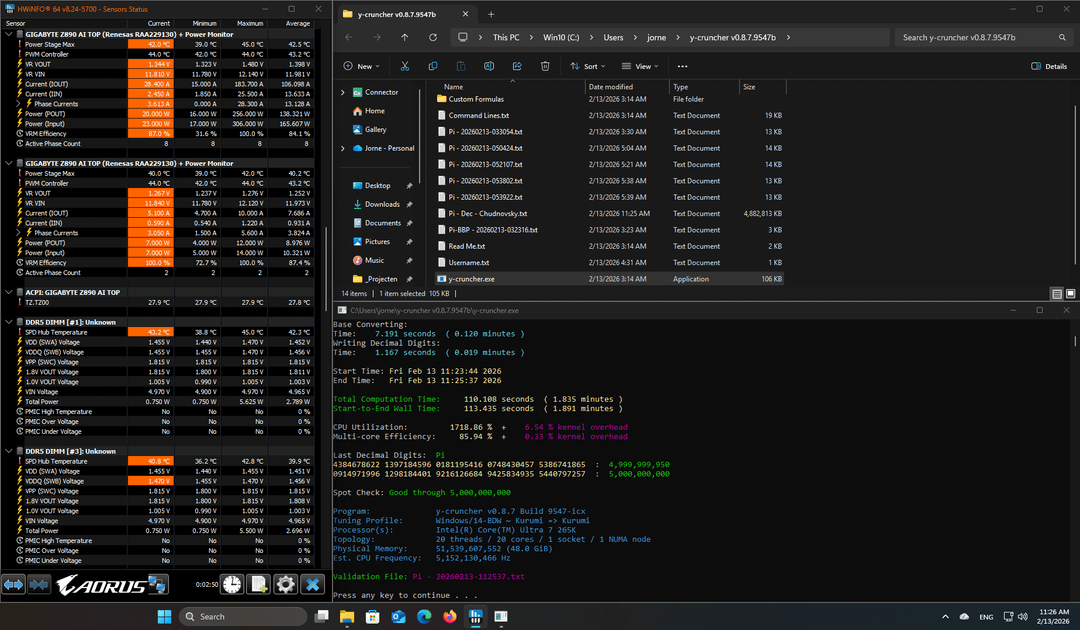This screenshot has height=630, width=1080.
Task: Switch to large thumbnails view toggle
Action: point(1072,294)
